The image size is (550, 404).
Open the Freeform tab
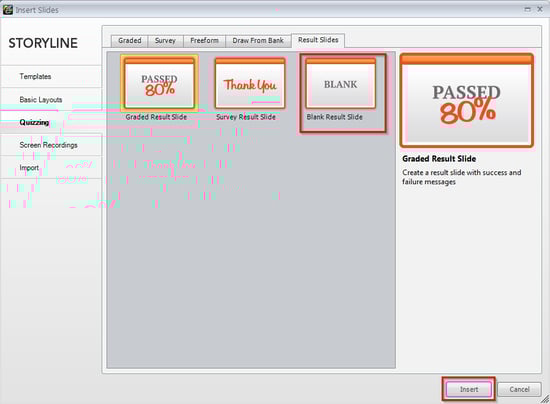[x=204, y=41]
